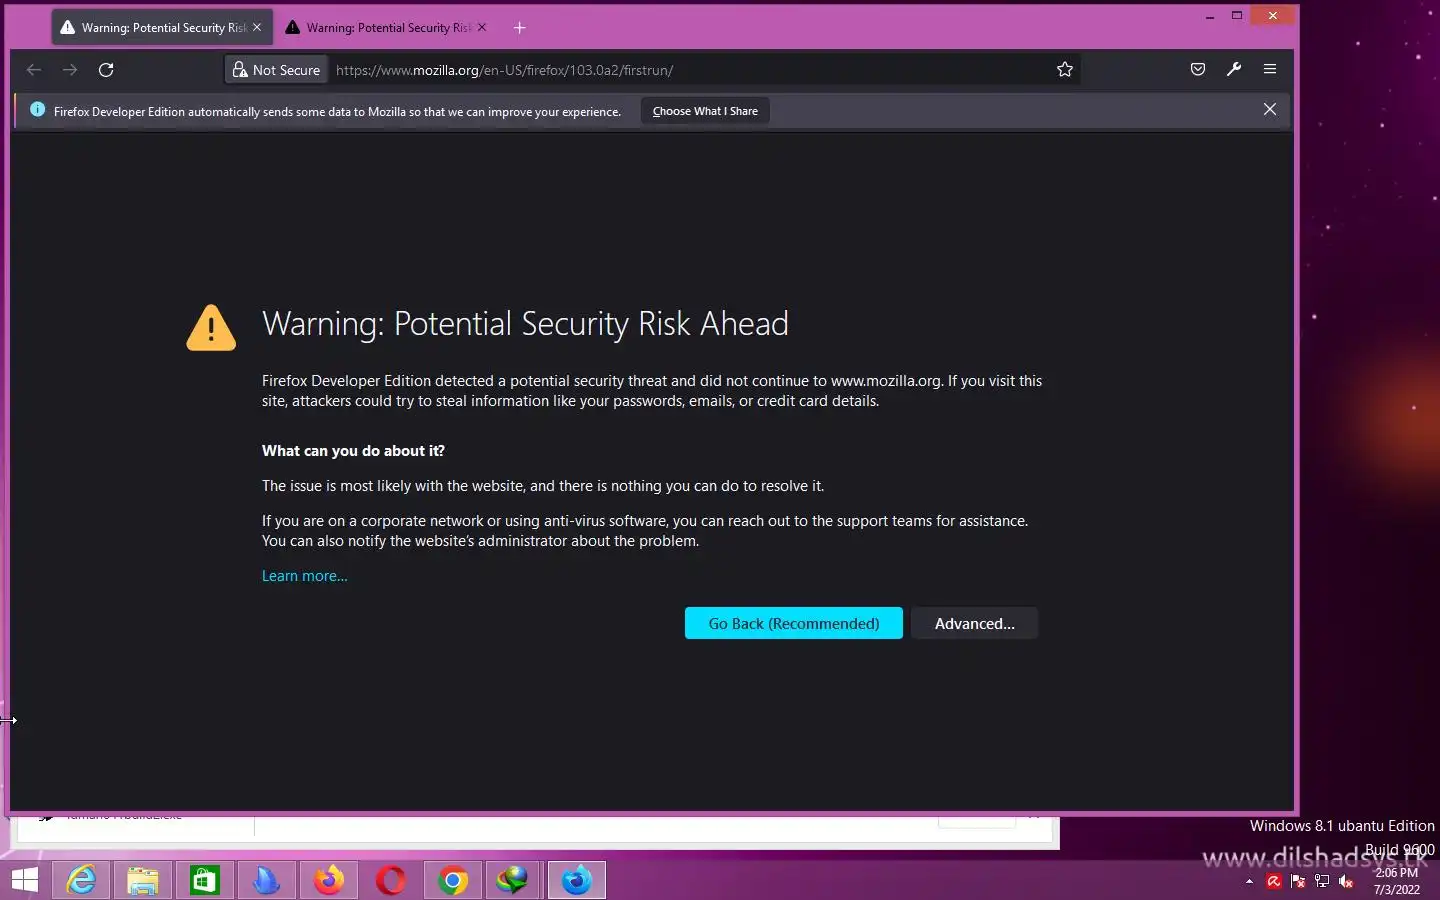Bookmark this page with the star icon
The width and height of the screenshot is (1440, 900).
1065,70
